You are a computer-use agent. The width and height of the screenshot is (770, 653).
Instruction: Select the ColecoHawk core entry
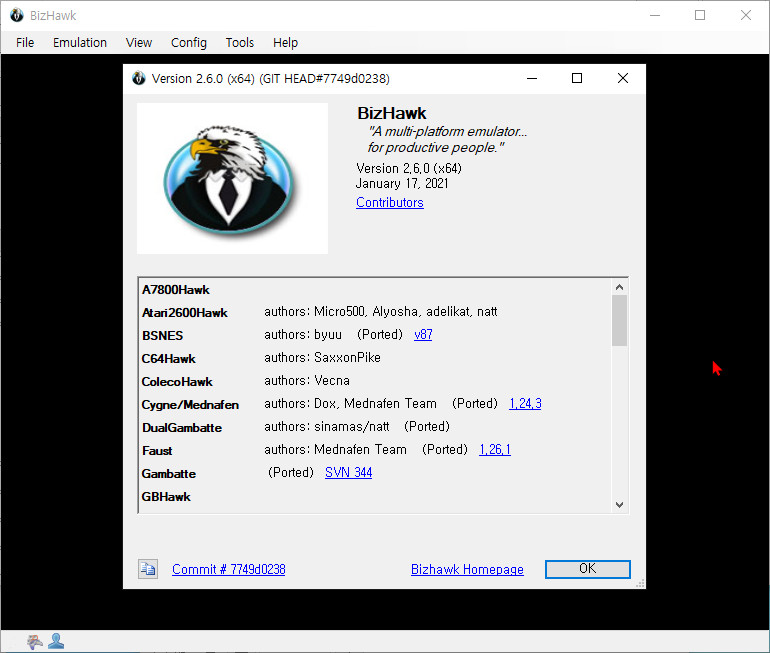[177, 382]
